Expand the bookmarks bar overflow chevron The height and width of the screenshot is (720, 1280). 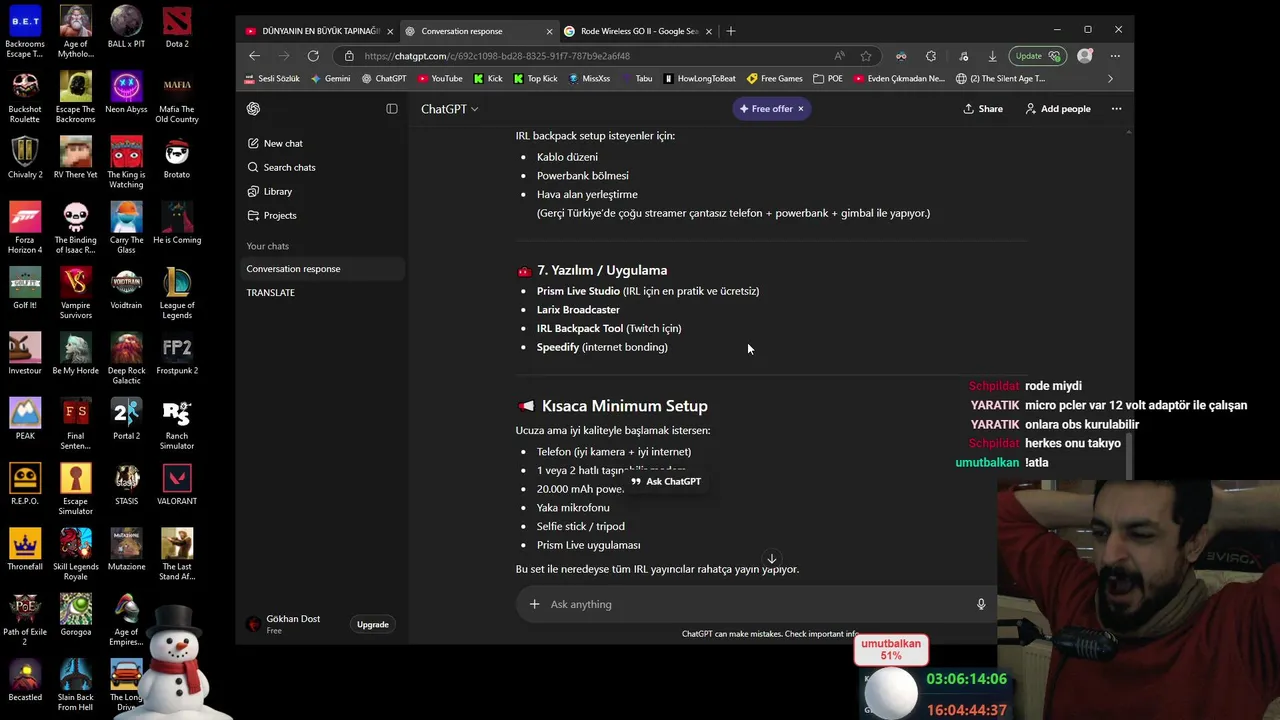[x=1110, y=78]
